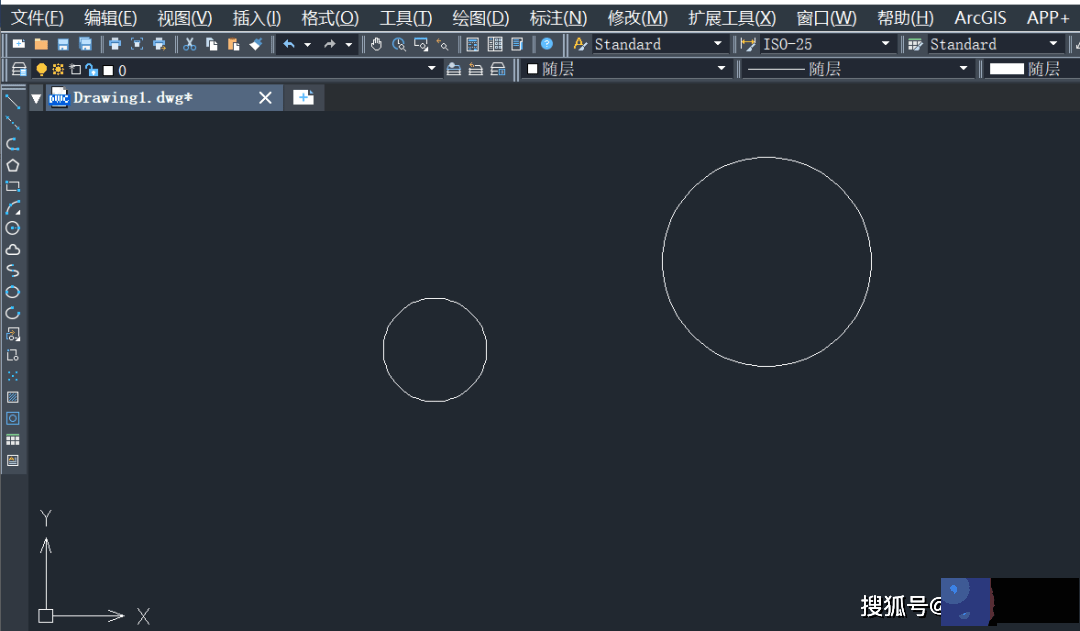
Task: Select the Line drawing tool
Action: pos(12,102)
